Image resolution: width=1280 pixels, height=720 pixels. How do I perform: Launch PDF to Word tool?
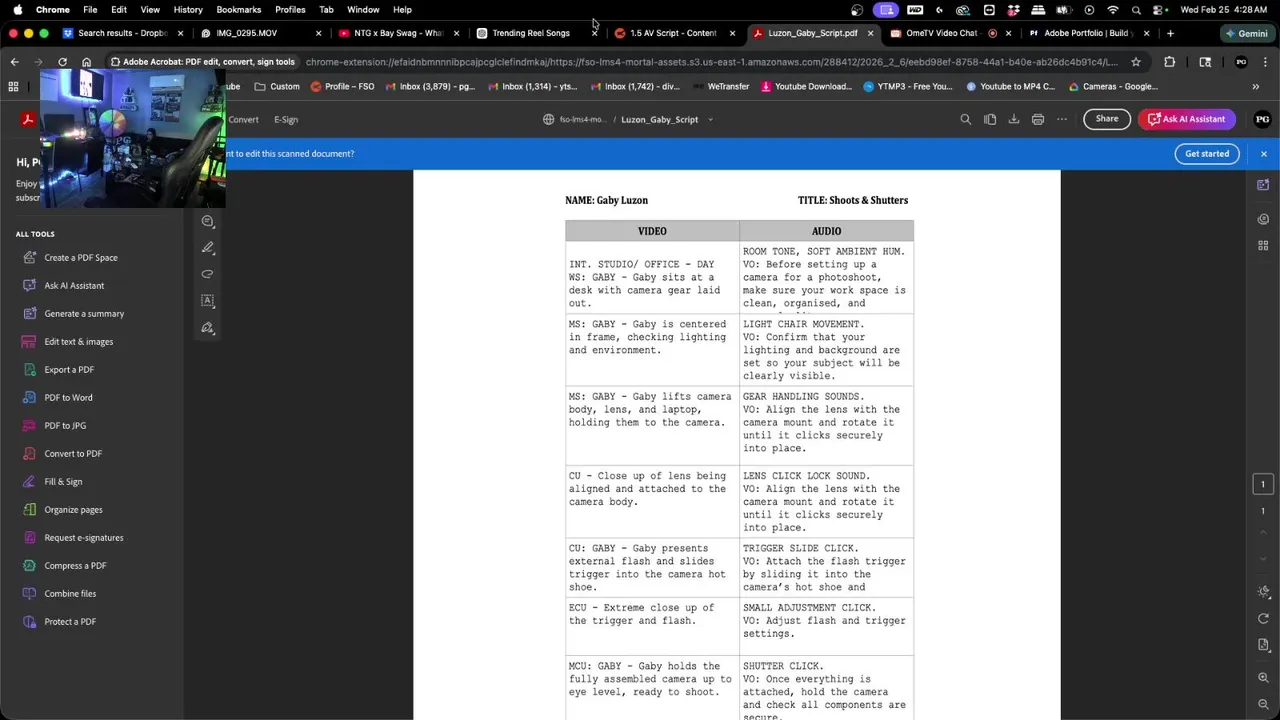68,397
